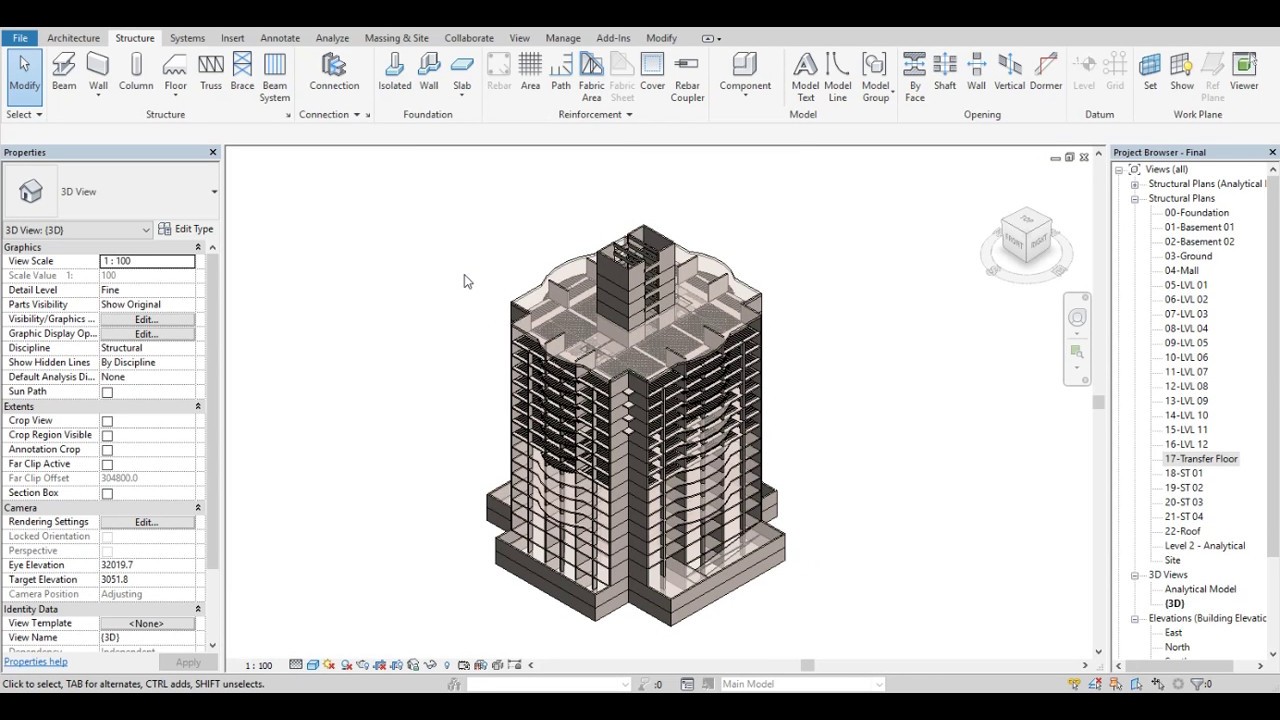
Task: Open the Annotate ribbon tab
Action: 280,38
